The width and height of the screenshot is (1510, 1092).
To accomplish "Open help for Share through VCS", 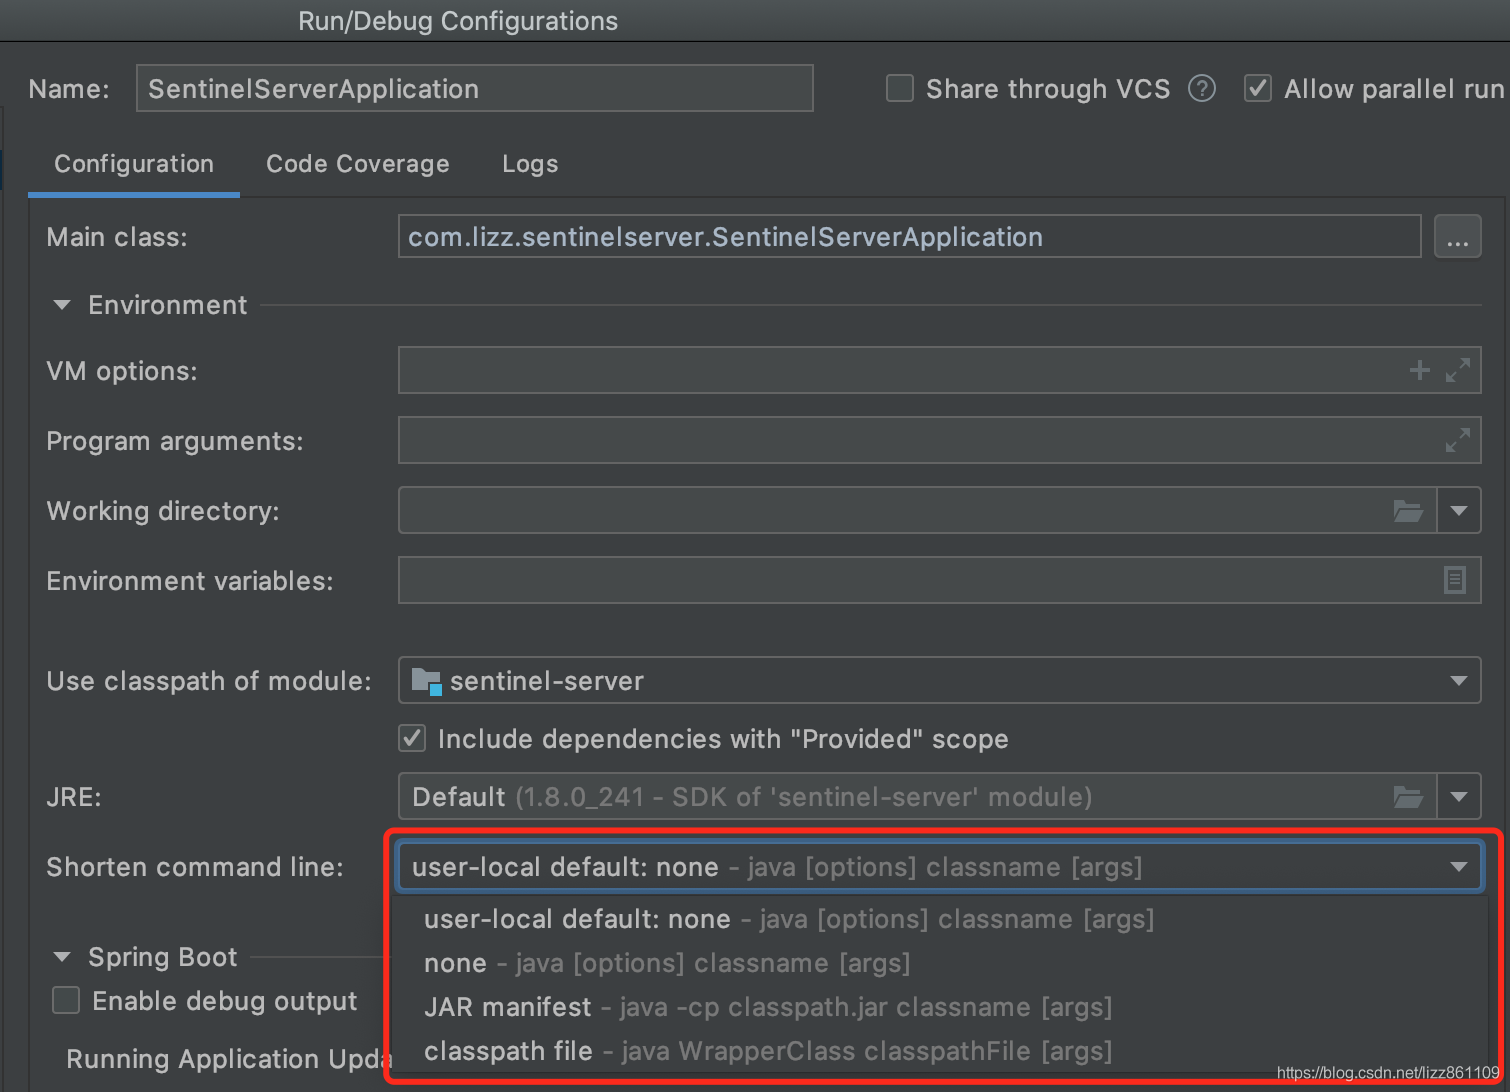I will point(1202,89).
